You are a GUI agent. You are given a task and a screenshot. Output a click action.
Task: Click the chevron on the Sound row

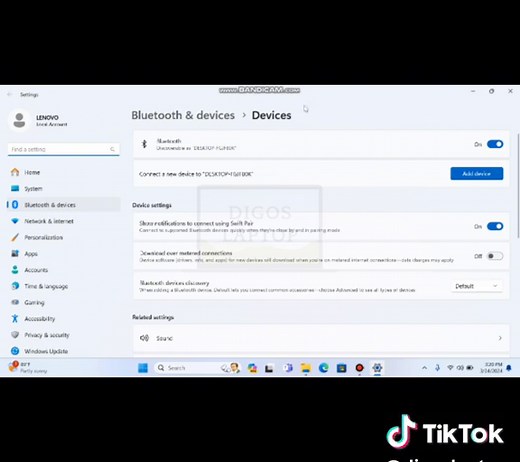click(500, 338)
